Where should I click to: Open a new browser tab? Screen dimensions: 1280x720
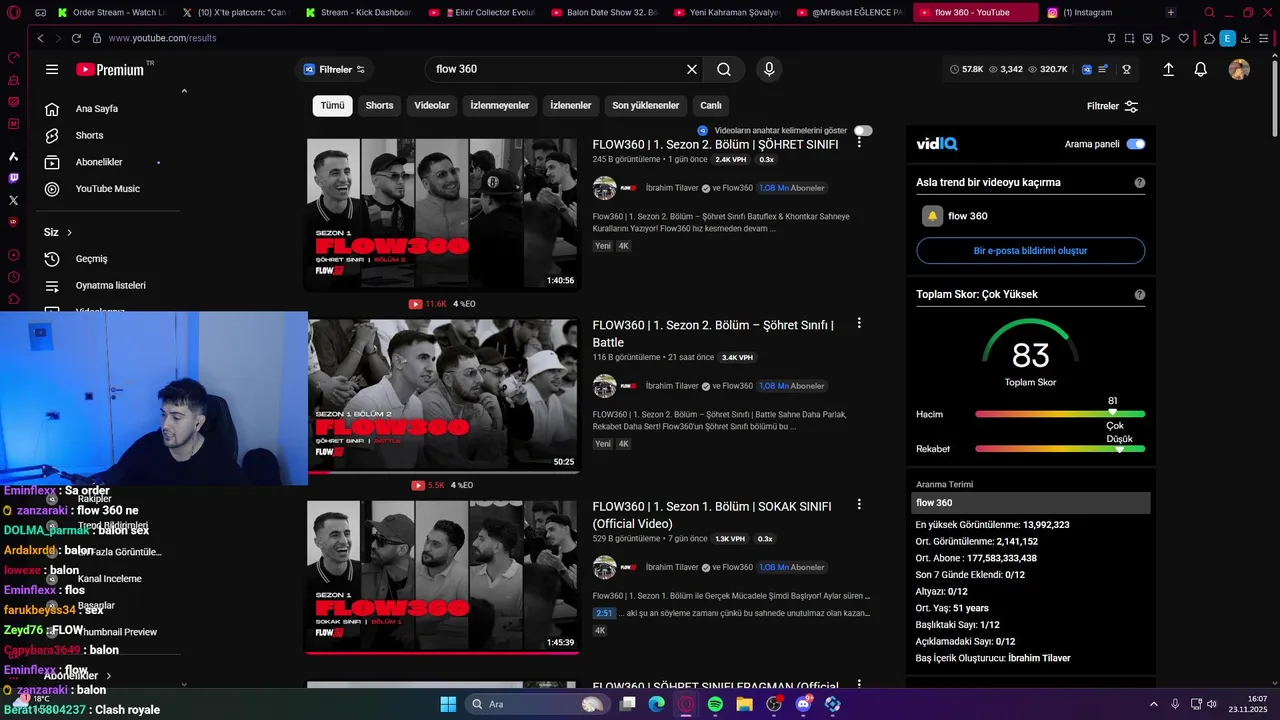tap(1170, 13)
